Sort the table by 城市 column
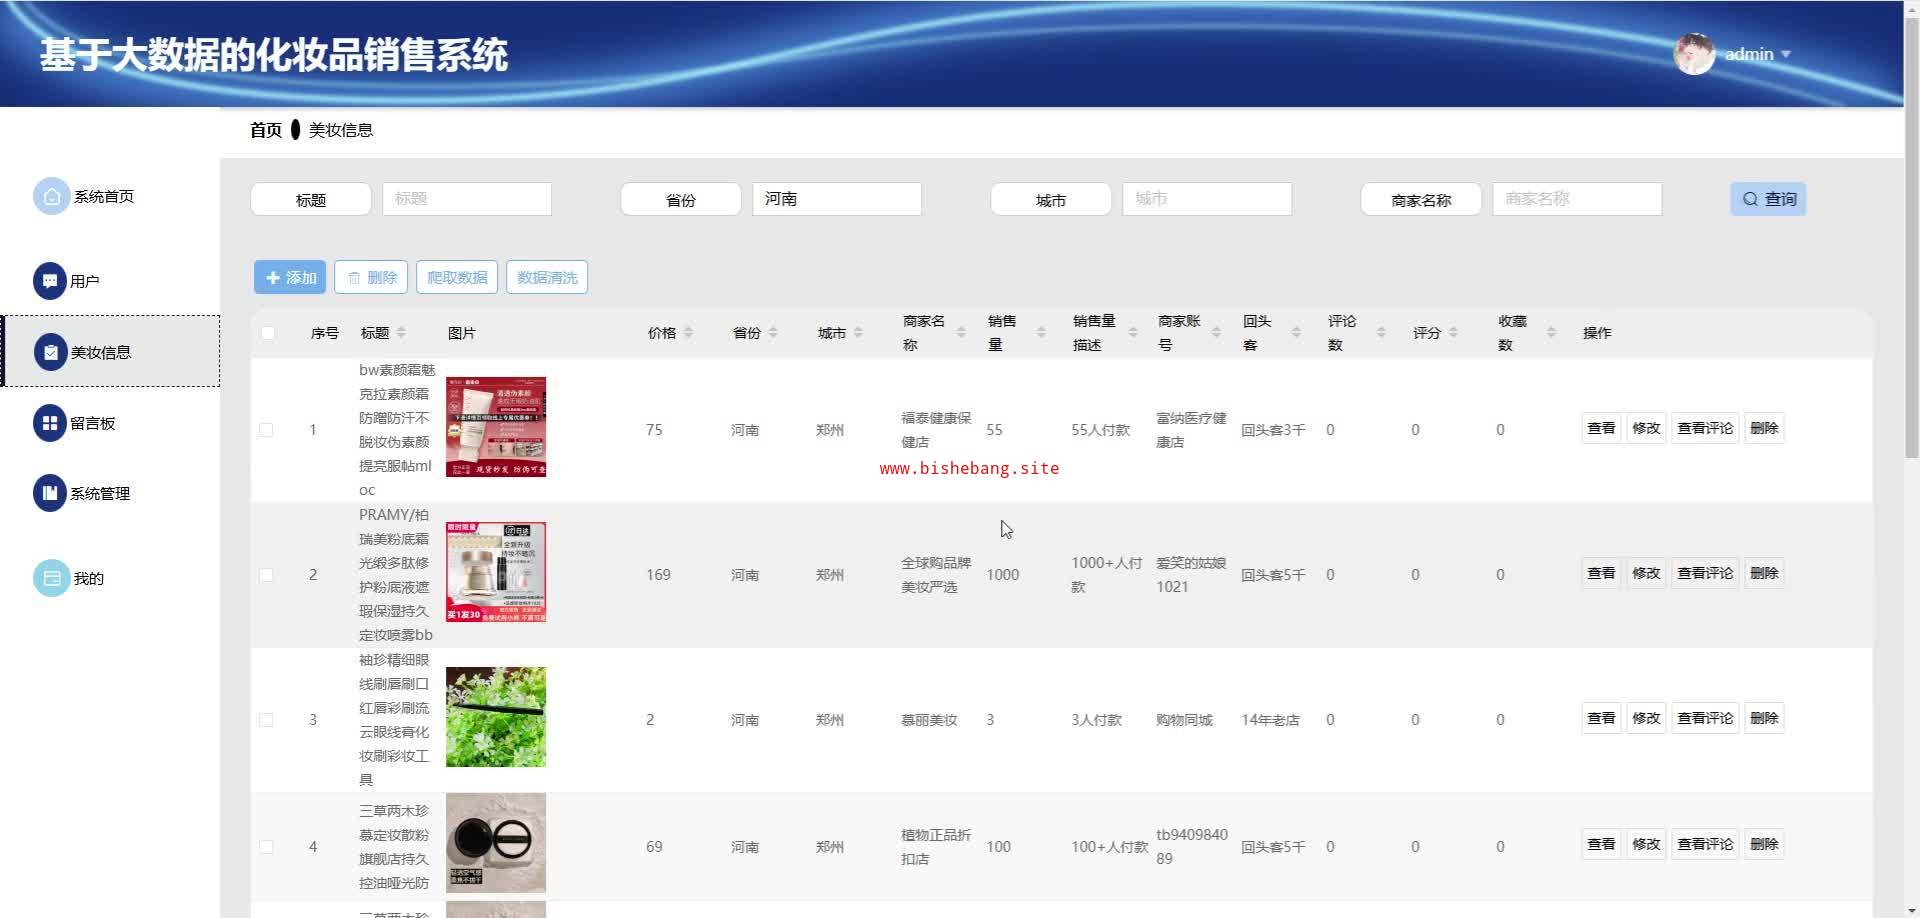 [858, 333]
